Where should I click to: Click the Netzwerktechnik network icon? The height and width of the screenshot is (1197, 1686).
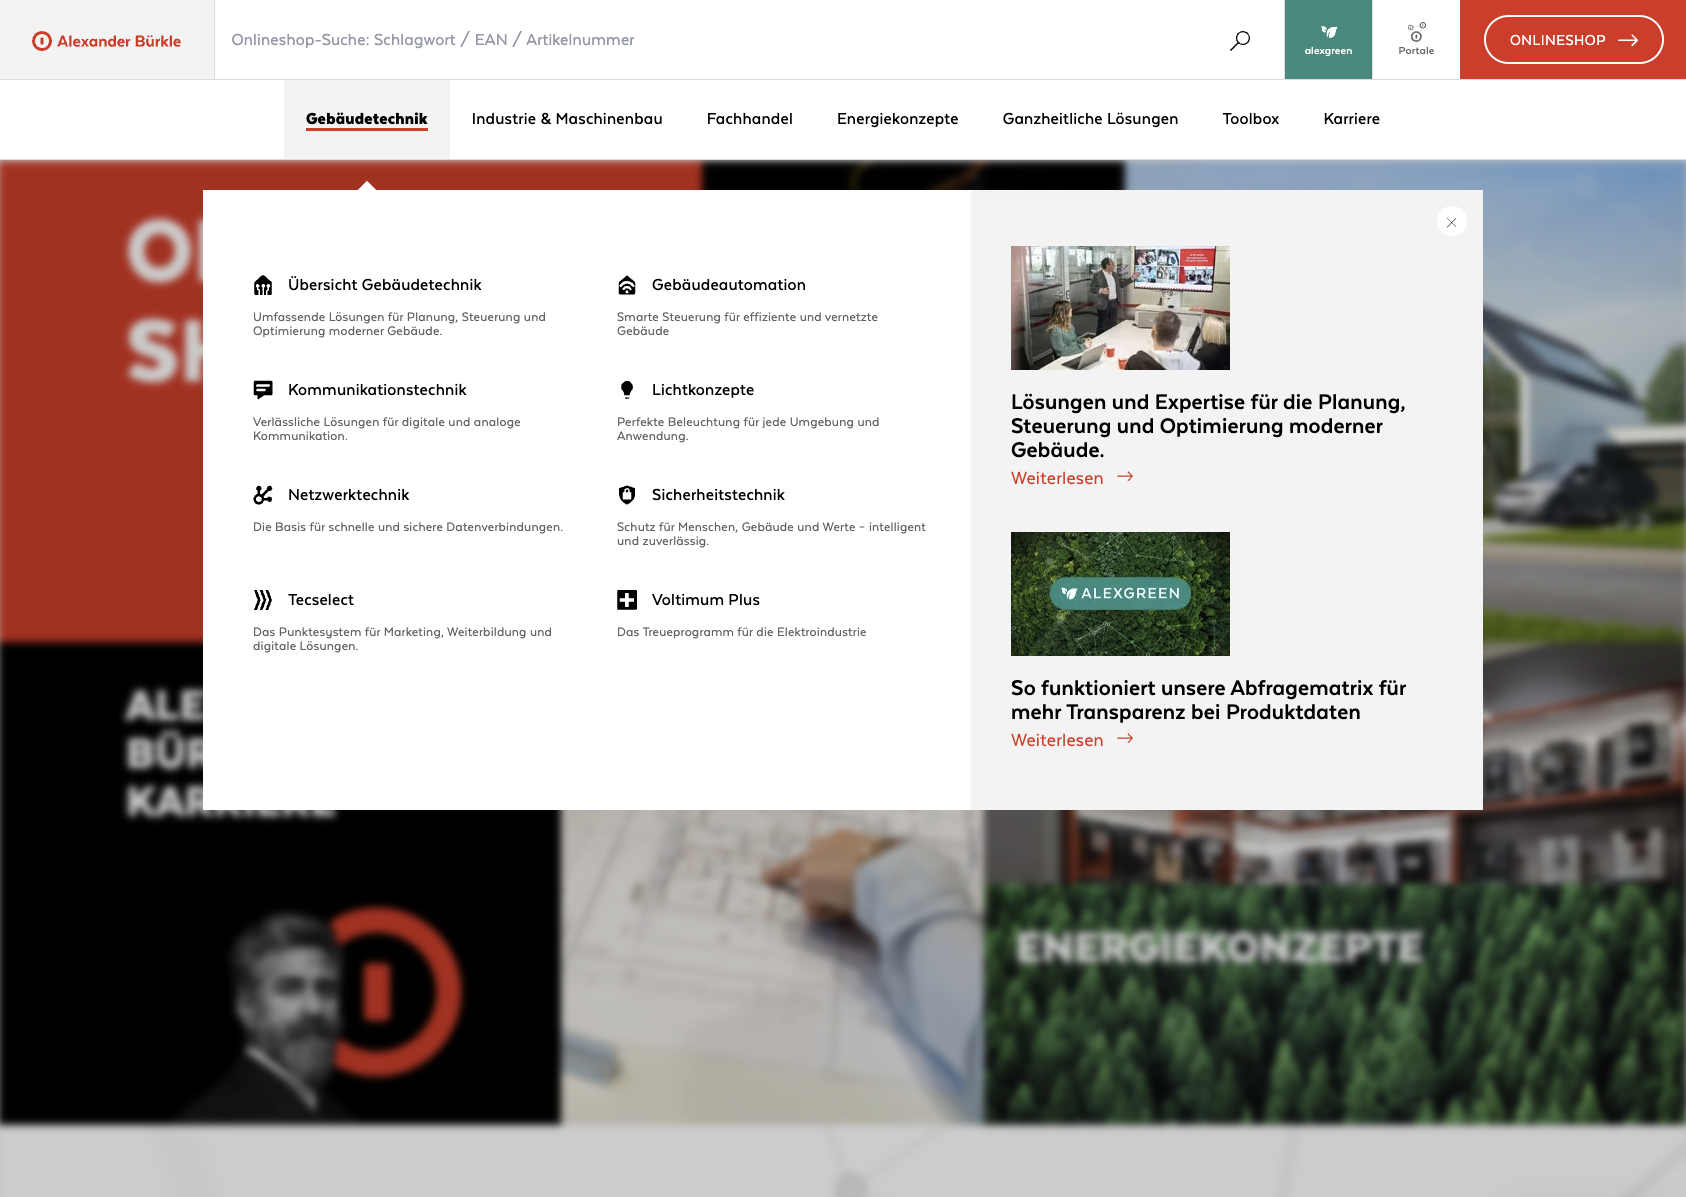[263, 494]
